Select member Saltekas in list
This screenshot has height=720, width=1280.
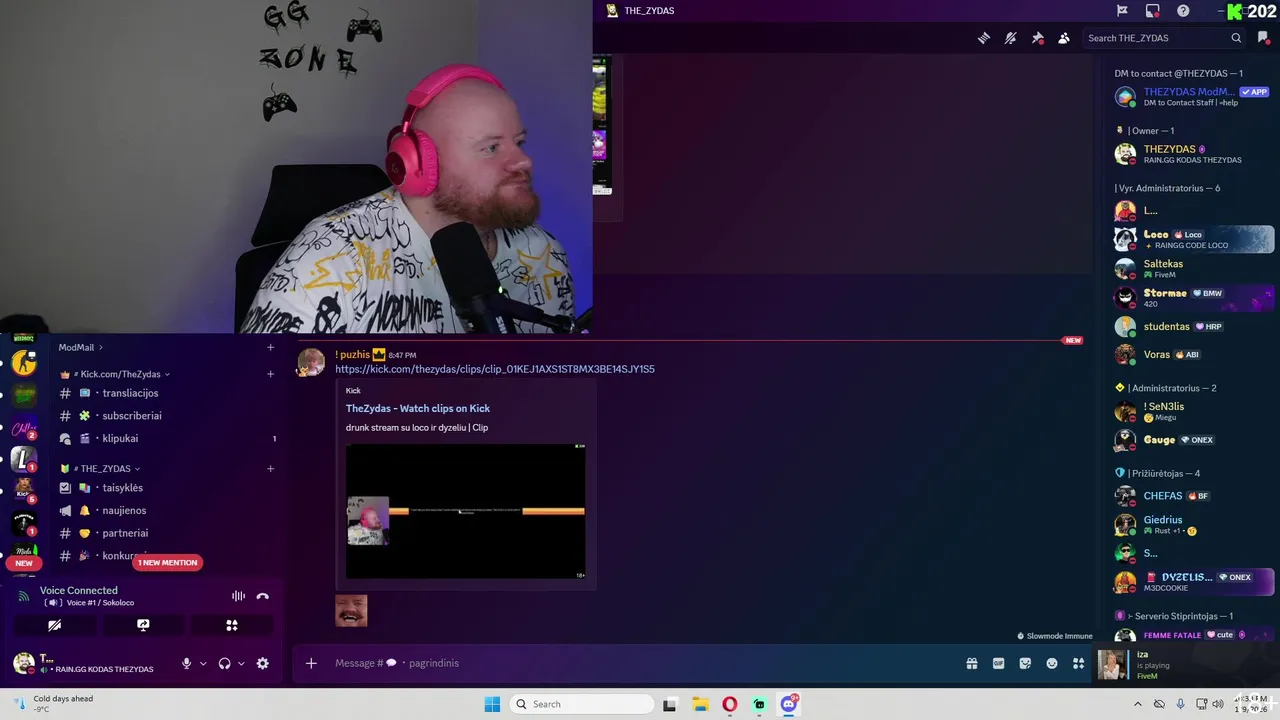coord(1193,268)
